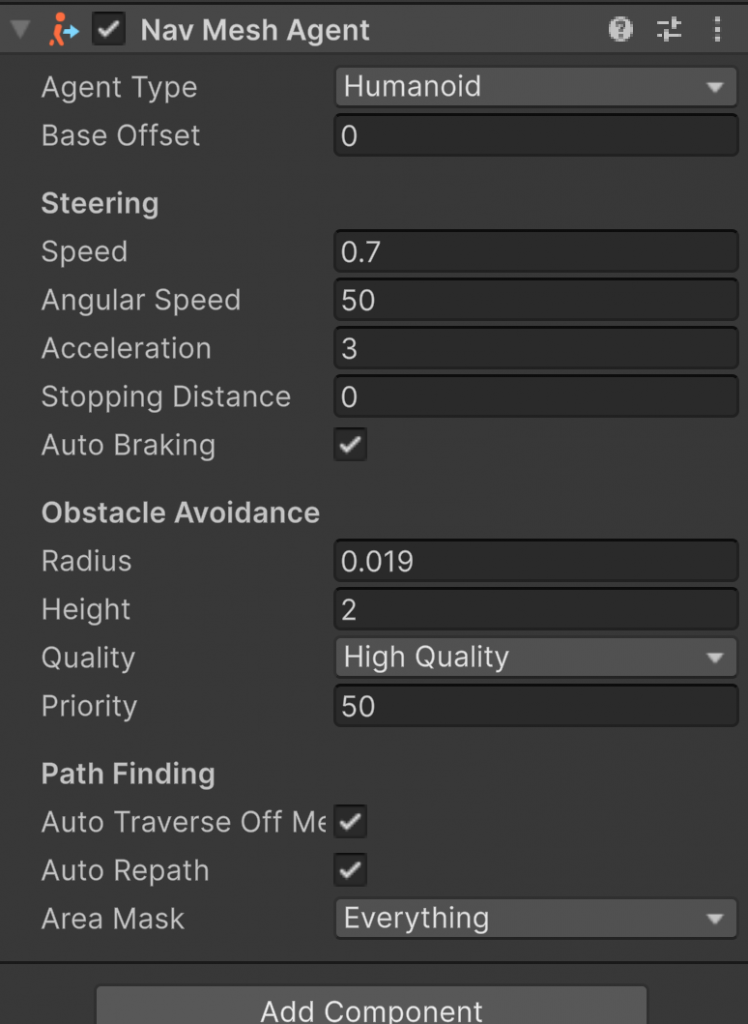The width and height of the screenshot is (748, 1024).
Task: Disable the Nav Mesh Agent component checkbox
Action: [x=108, y=30]
